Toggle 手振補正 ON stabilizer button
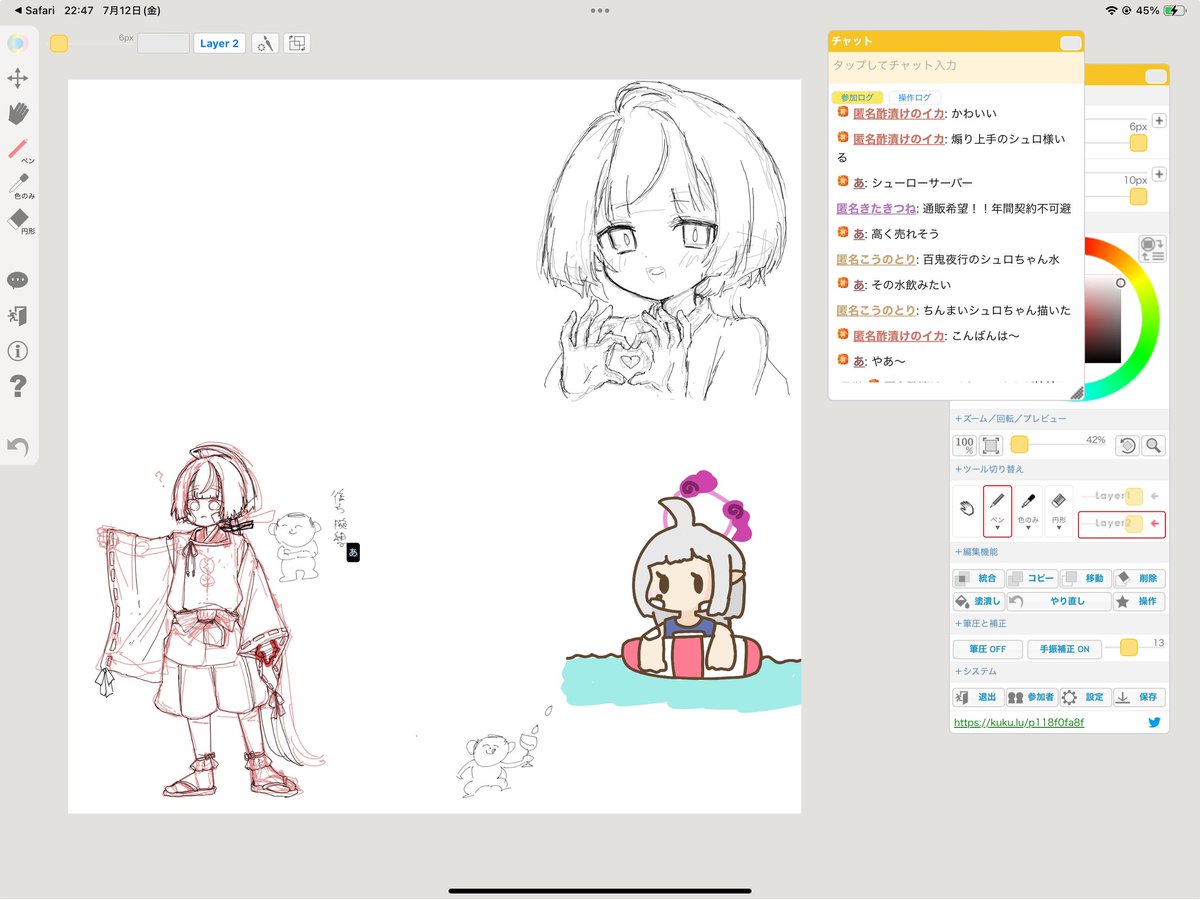1200x900 pixels. tap(1064, 649)
